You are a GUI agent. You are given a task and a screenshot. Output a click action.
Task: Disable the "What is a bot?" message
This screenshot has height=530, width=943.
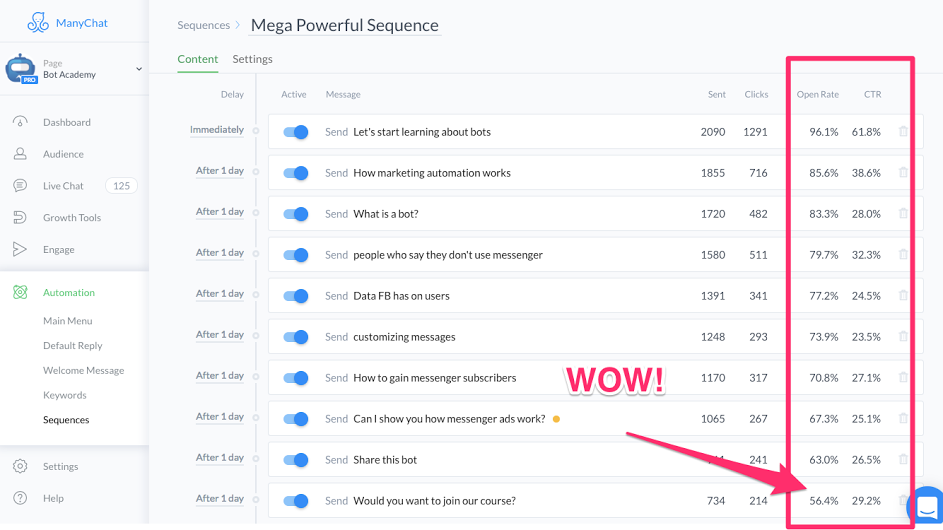295,214
